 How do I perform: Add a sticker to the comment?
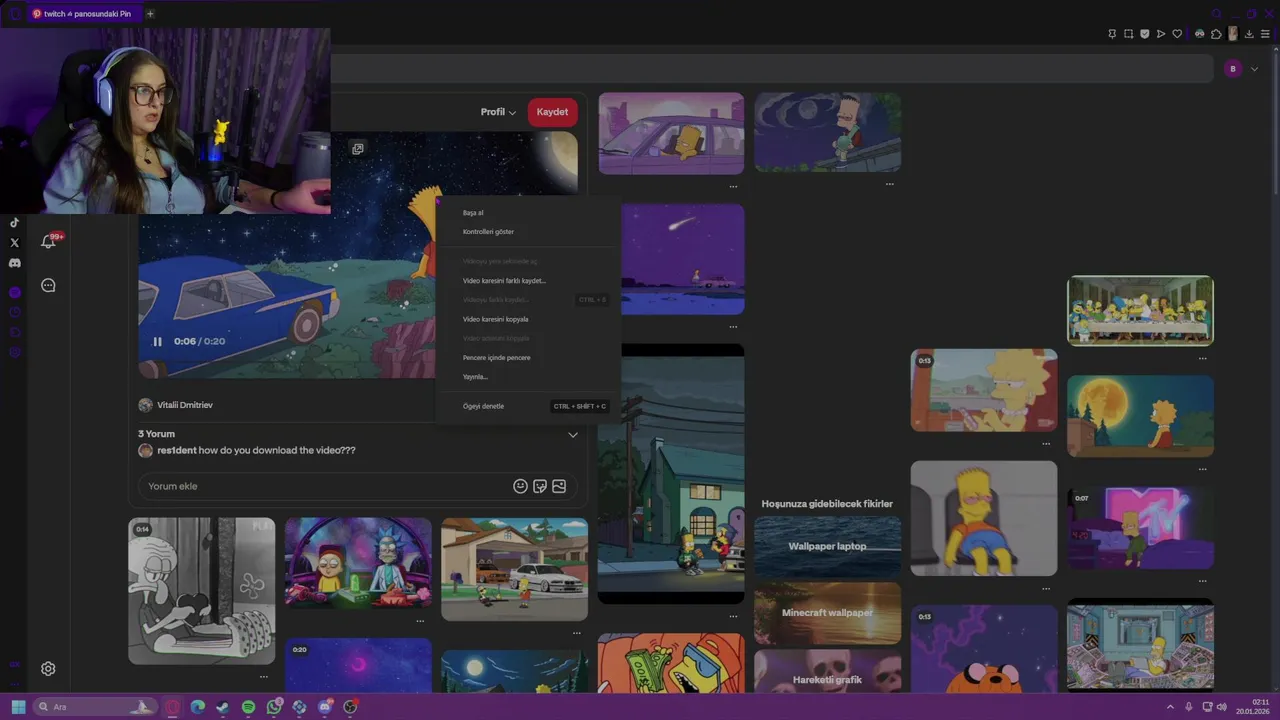(x=540, y=486)
